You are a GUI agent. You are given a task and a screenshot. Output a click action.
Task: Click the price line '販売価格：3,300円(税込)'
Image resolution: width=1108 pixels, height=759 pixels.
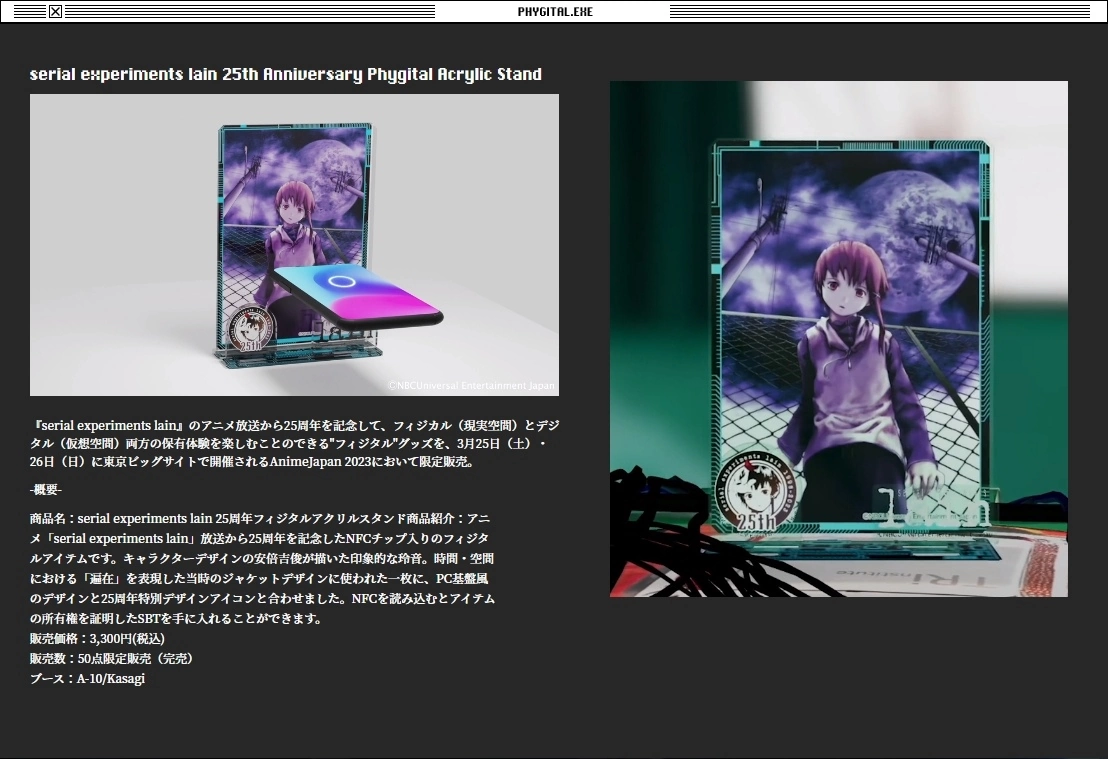point(98,638)
